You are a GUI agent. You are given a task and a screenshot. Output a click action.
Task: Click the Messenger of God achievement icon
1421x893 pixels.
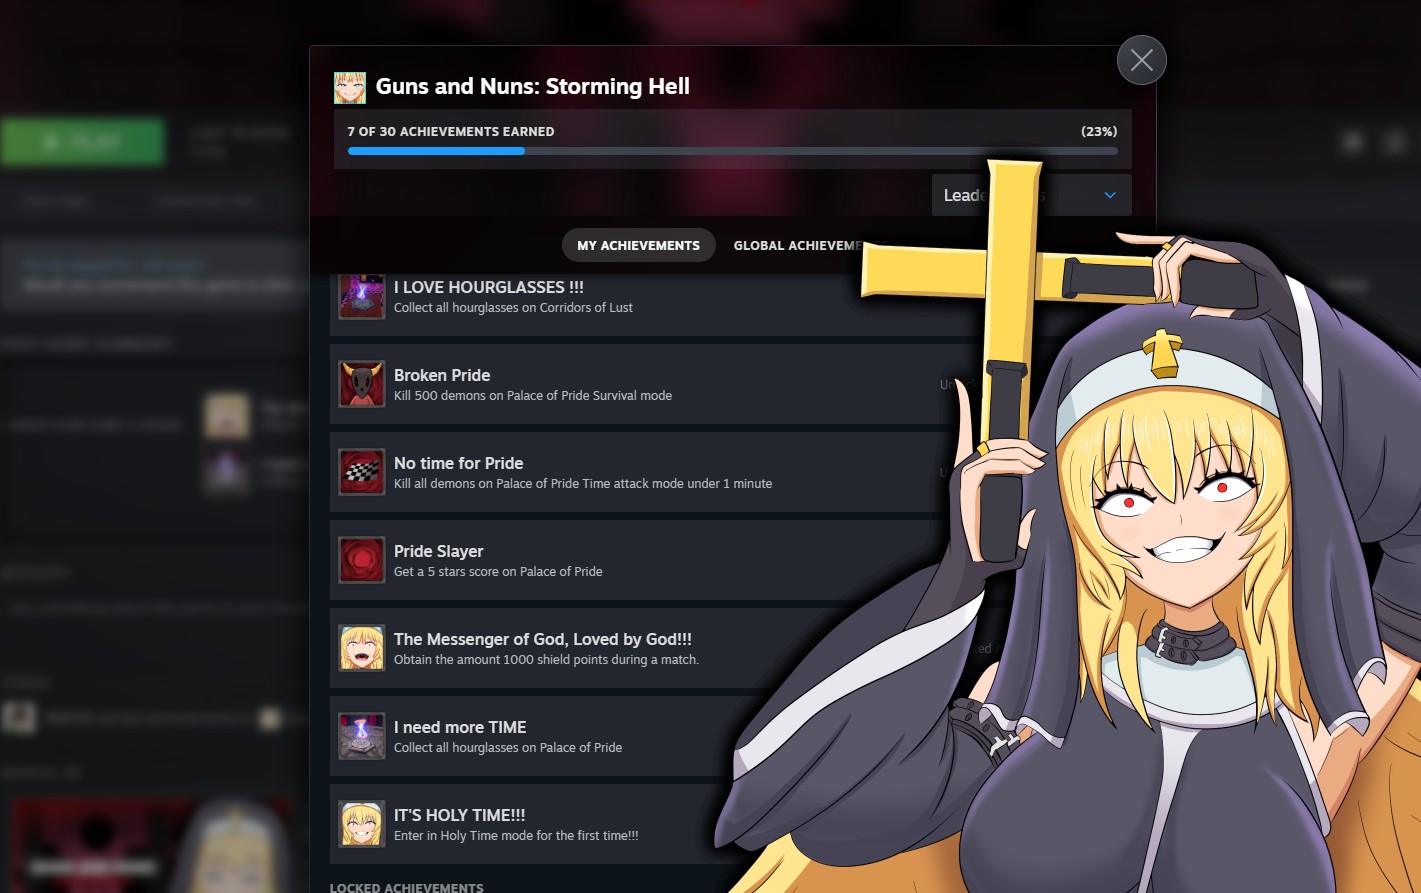[x=361, y=649]
